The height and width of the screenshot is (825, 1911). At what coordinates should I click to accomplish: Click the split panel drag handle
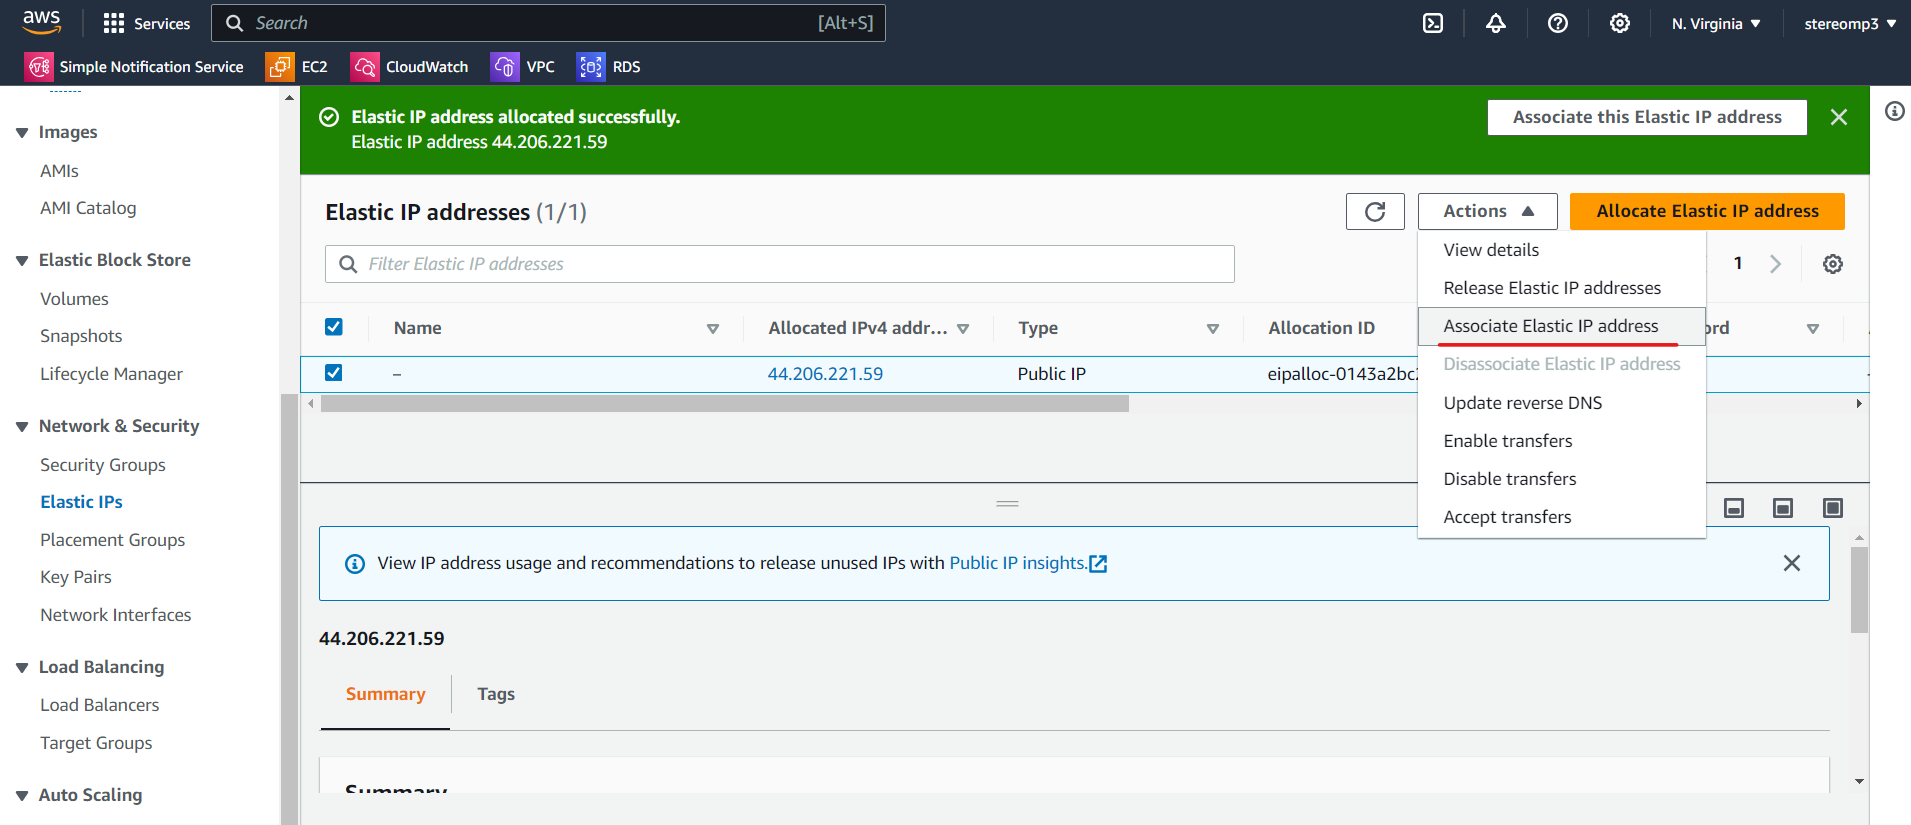1007,504
